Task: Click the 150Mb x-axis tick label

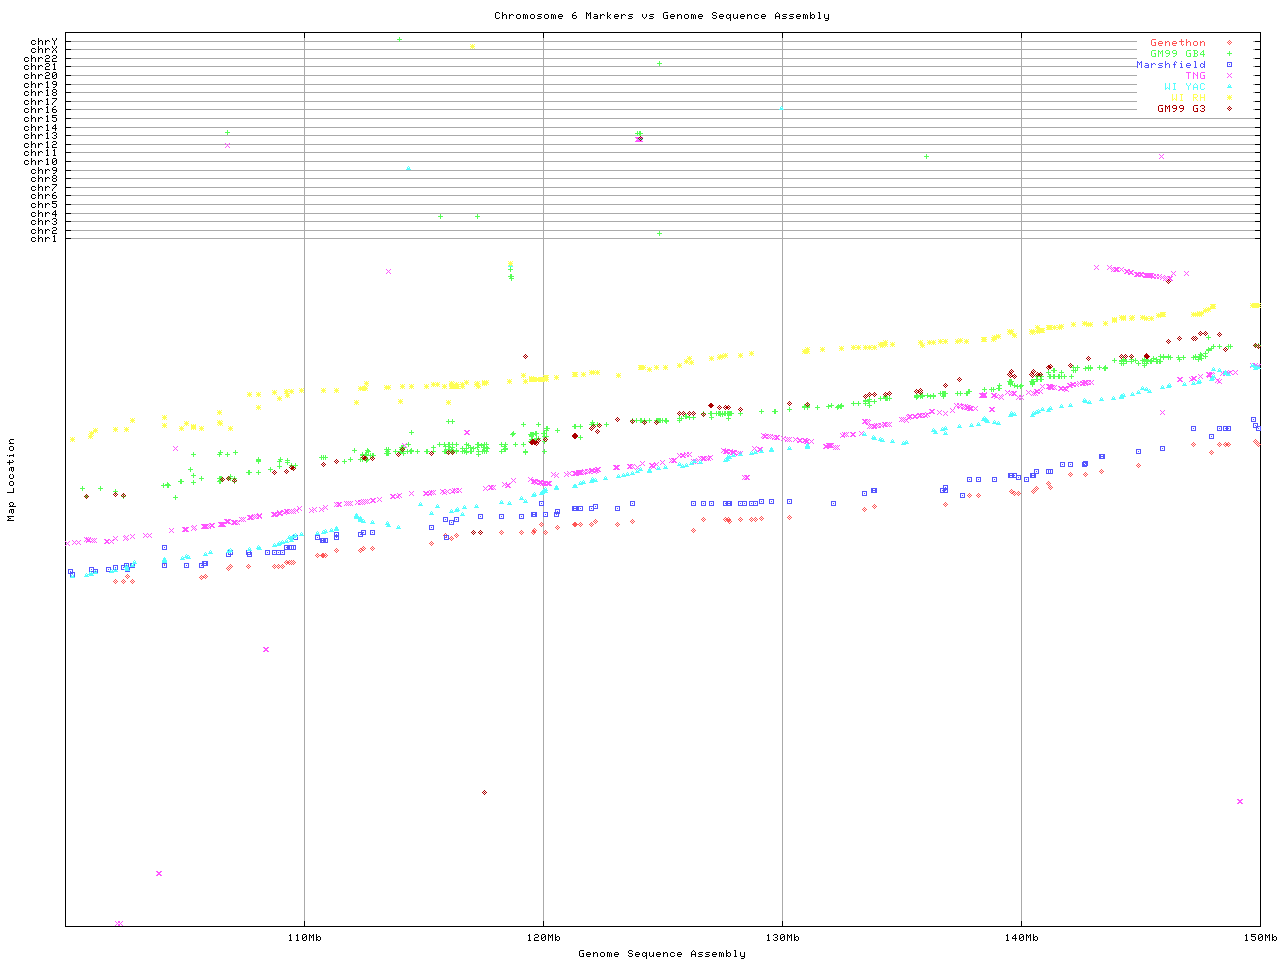Action: (x=1260, y=938)
